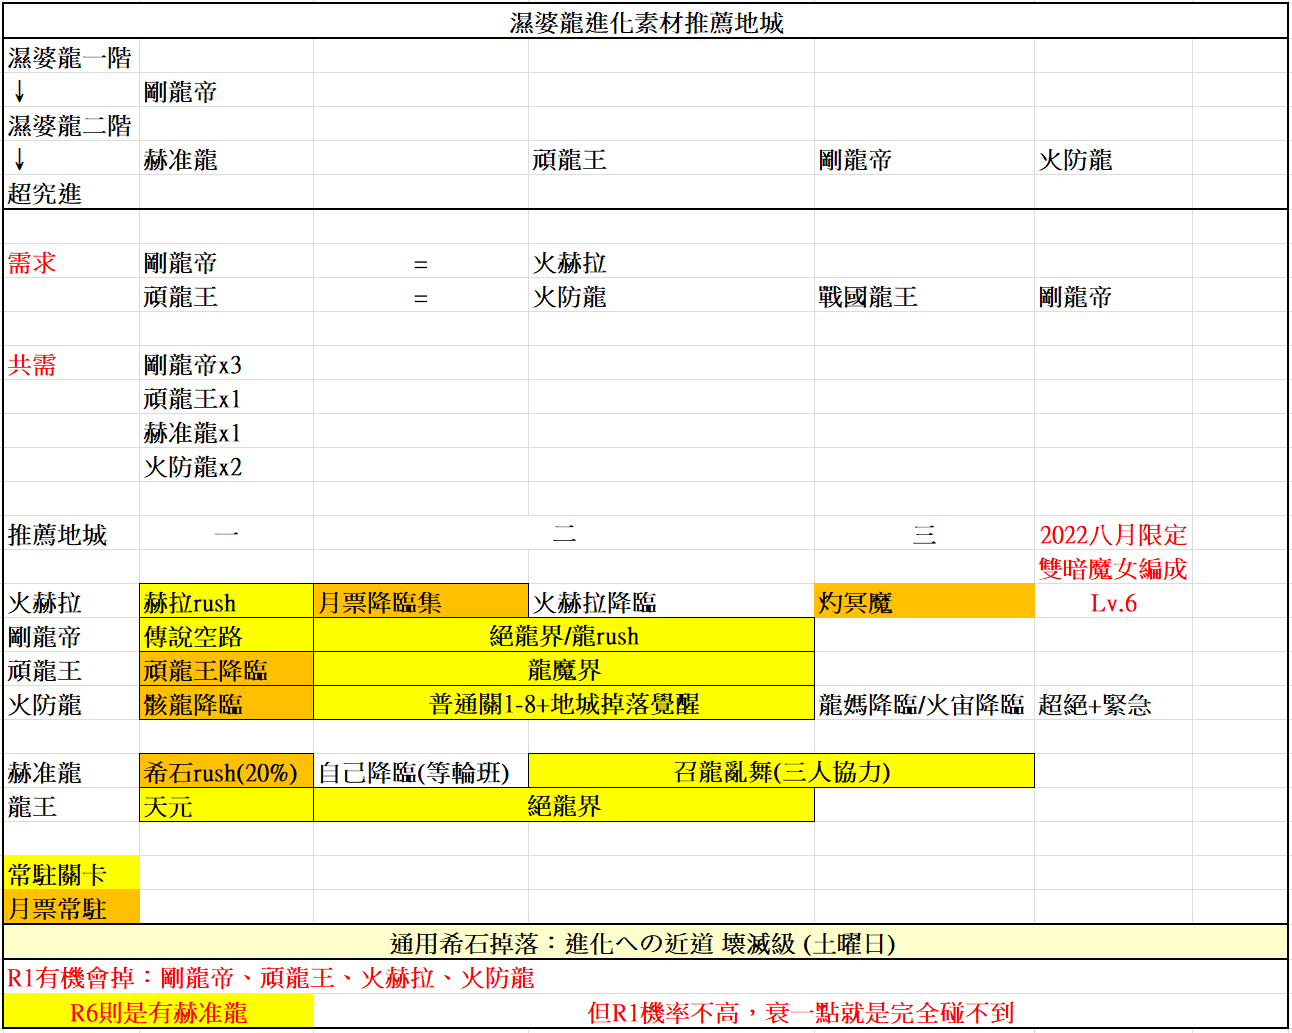1292x1033 pixels.
Task: Click the yellow 龍魔界 merged cell
Action: pos(564,670)
